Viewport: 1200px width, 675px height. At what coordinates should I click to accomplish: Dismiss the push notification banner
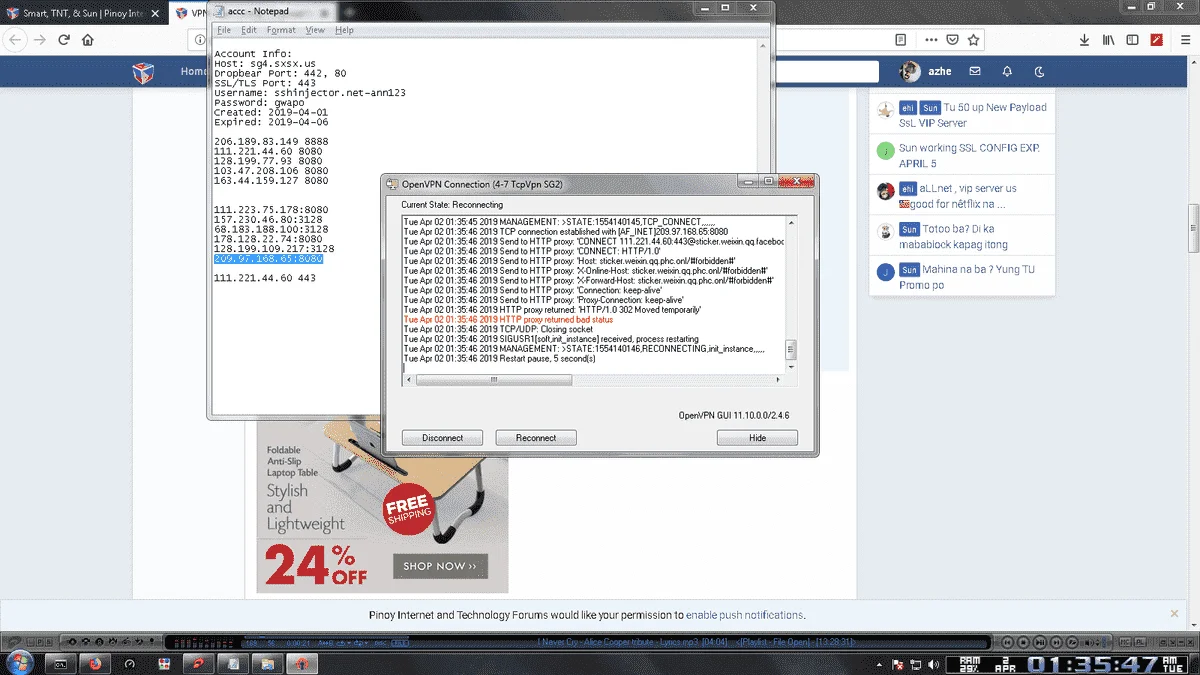(x=1175, y=613)
